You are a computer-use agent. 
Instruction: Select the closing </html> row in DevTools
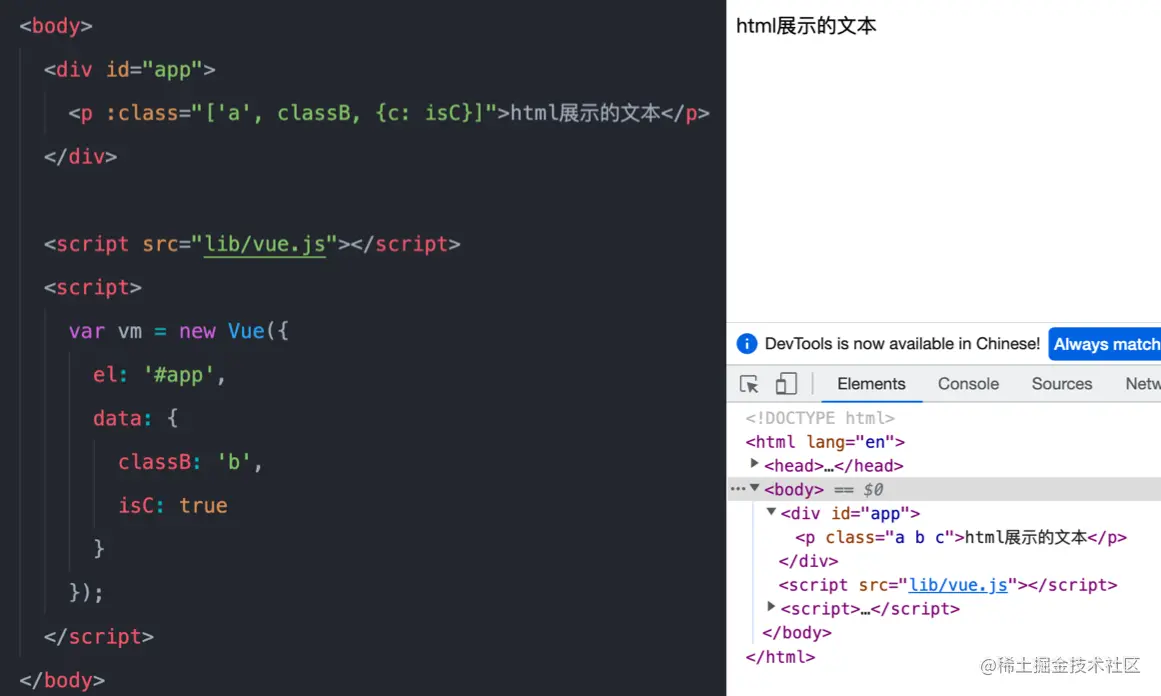tap(780, 657)
